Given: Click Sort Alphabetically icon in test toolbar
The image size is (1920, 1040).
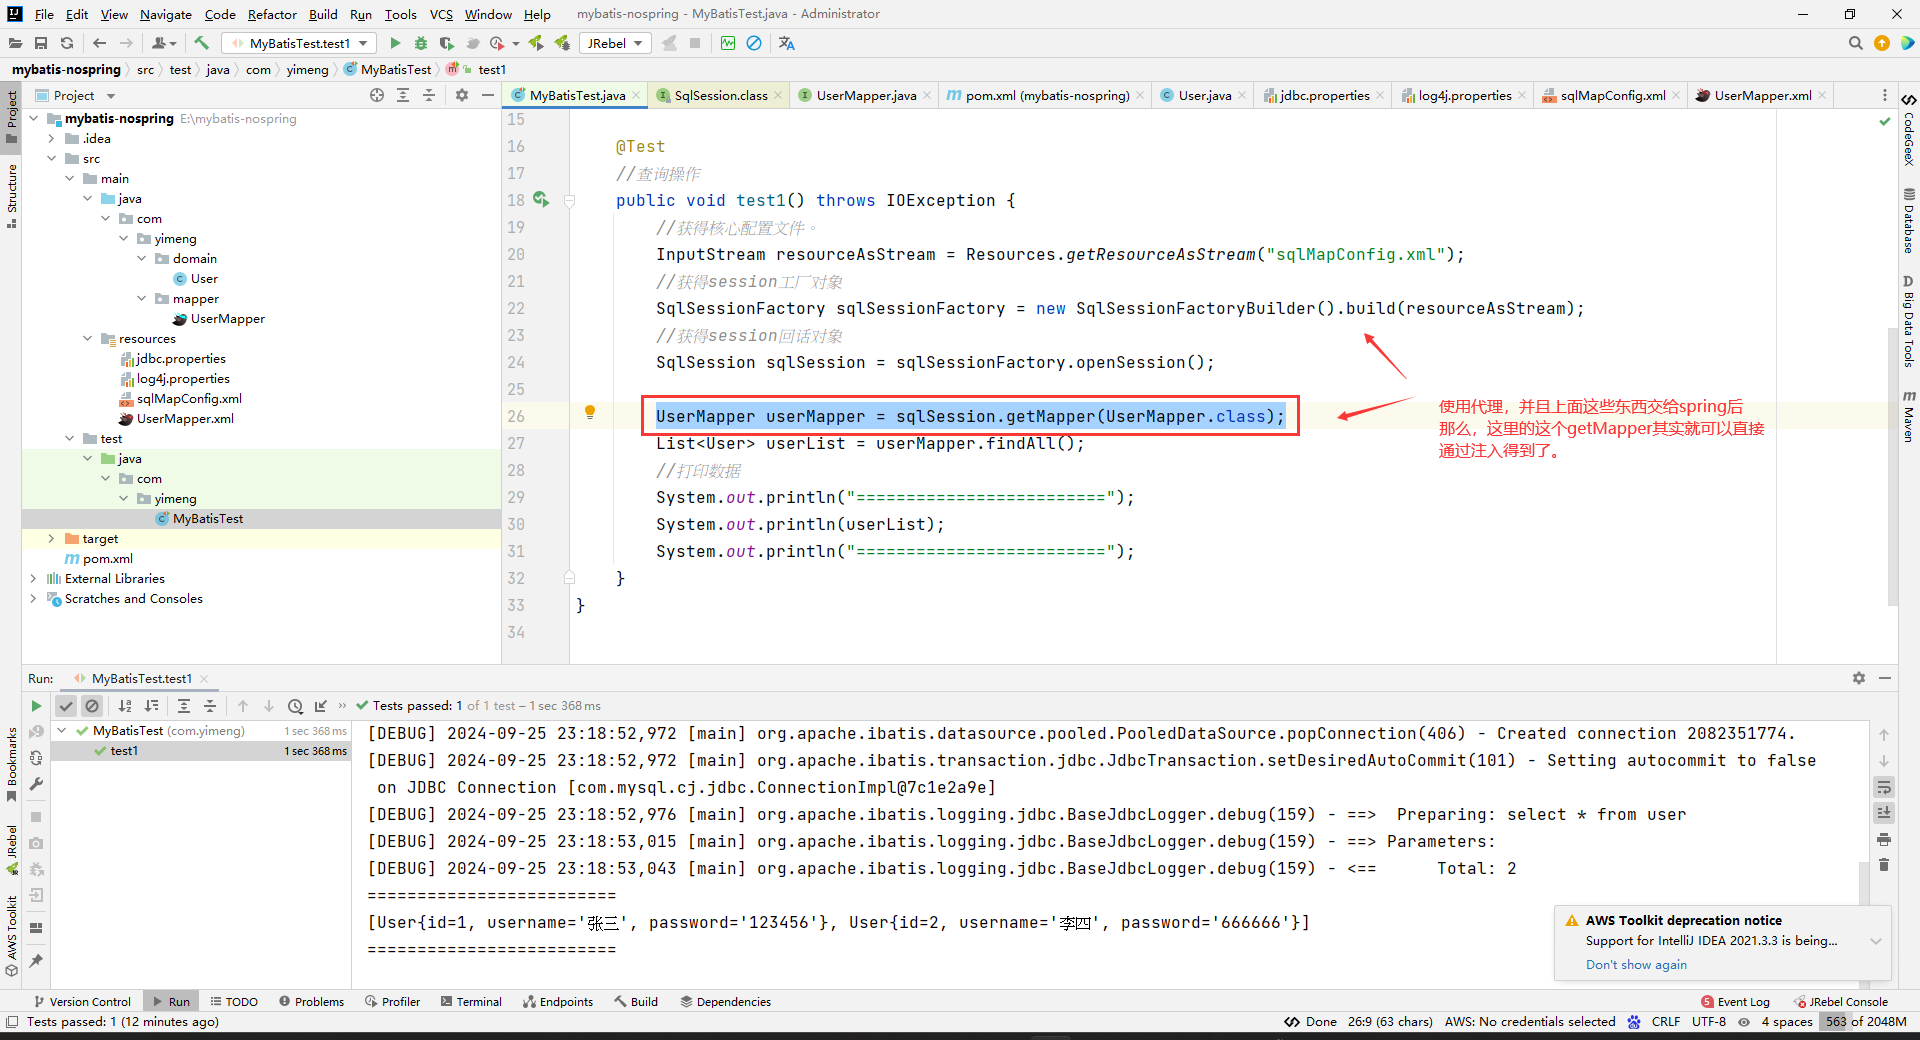Looking at the screenshot, I should pyautogui.click(x=125, y=706).
